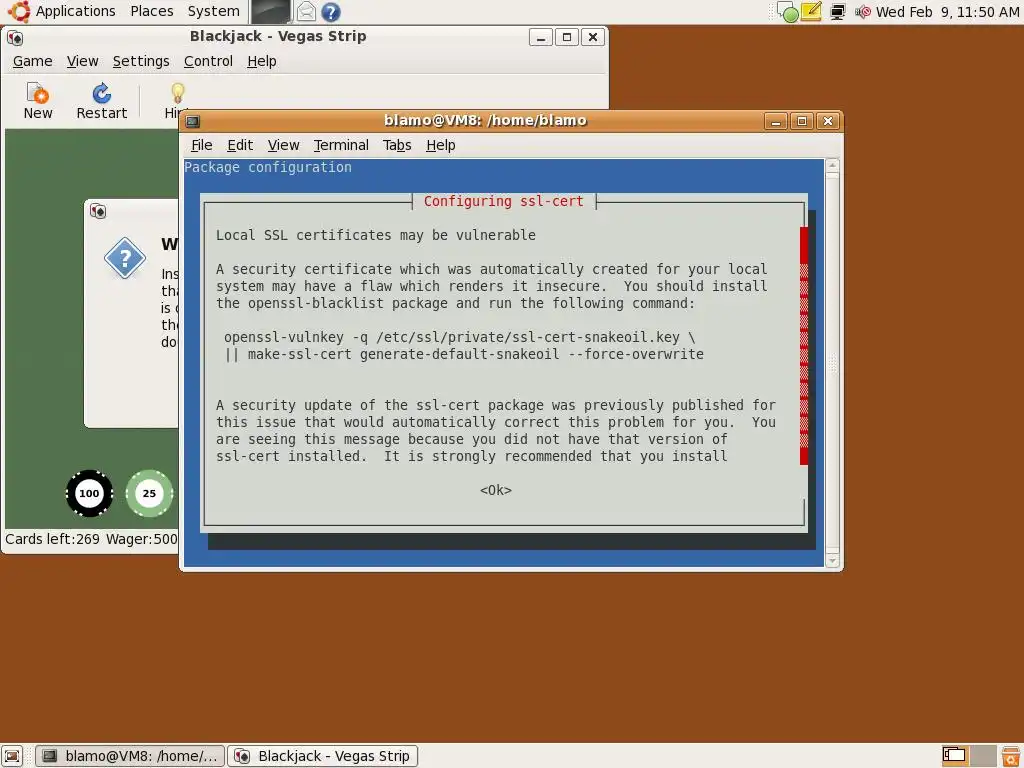Click the blue question mark dialog icon
This screenshot has height=768, width=1024.
coord(125,259)
